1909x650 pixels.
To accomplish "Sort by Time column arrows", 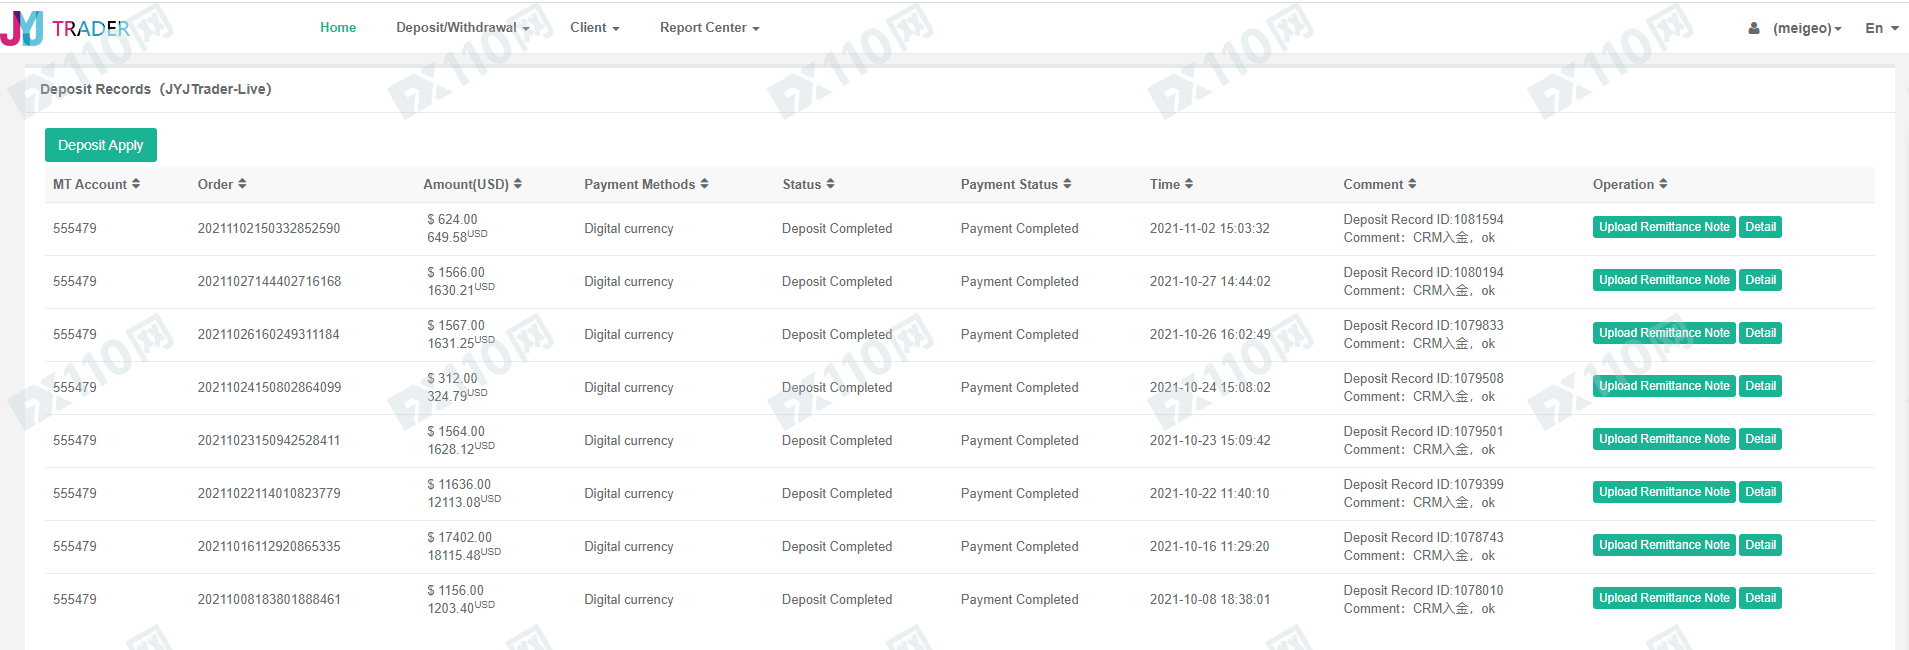I will click(x=1189, y=184).
